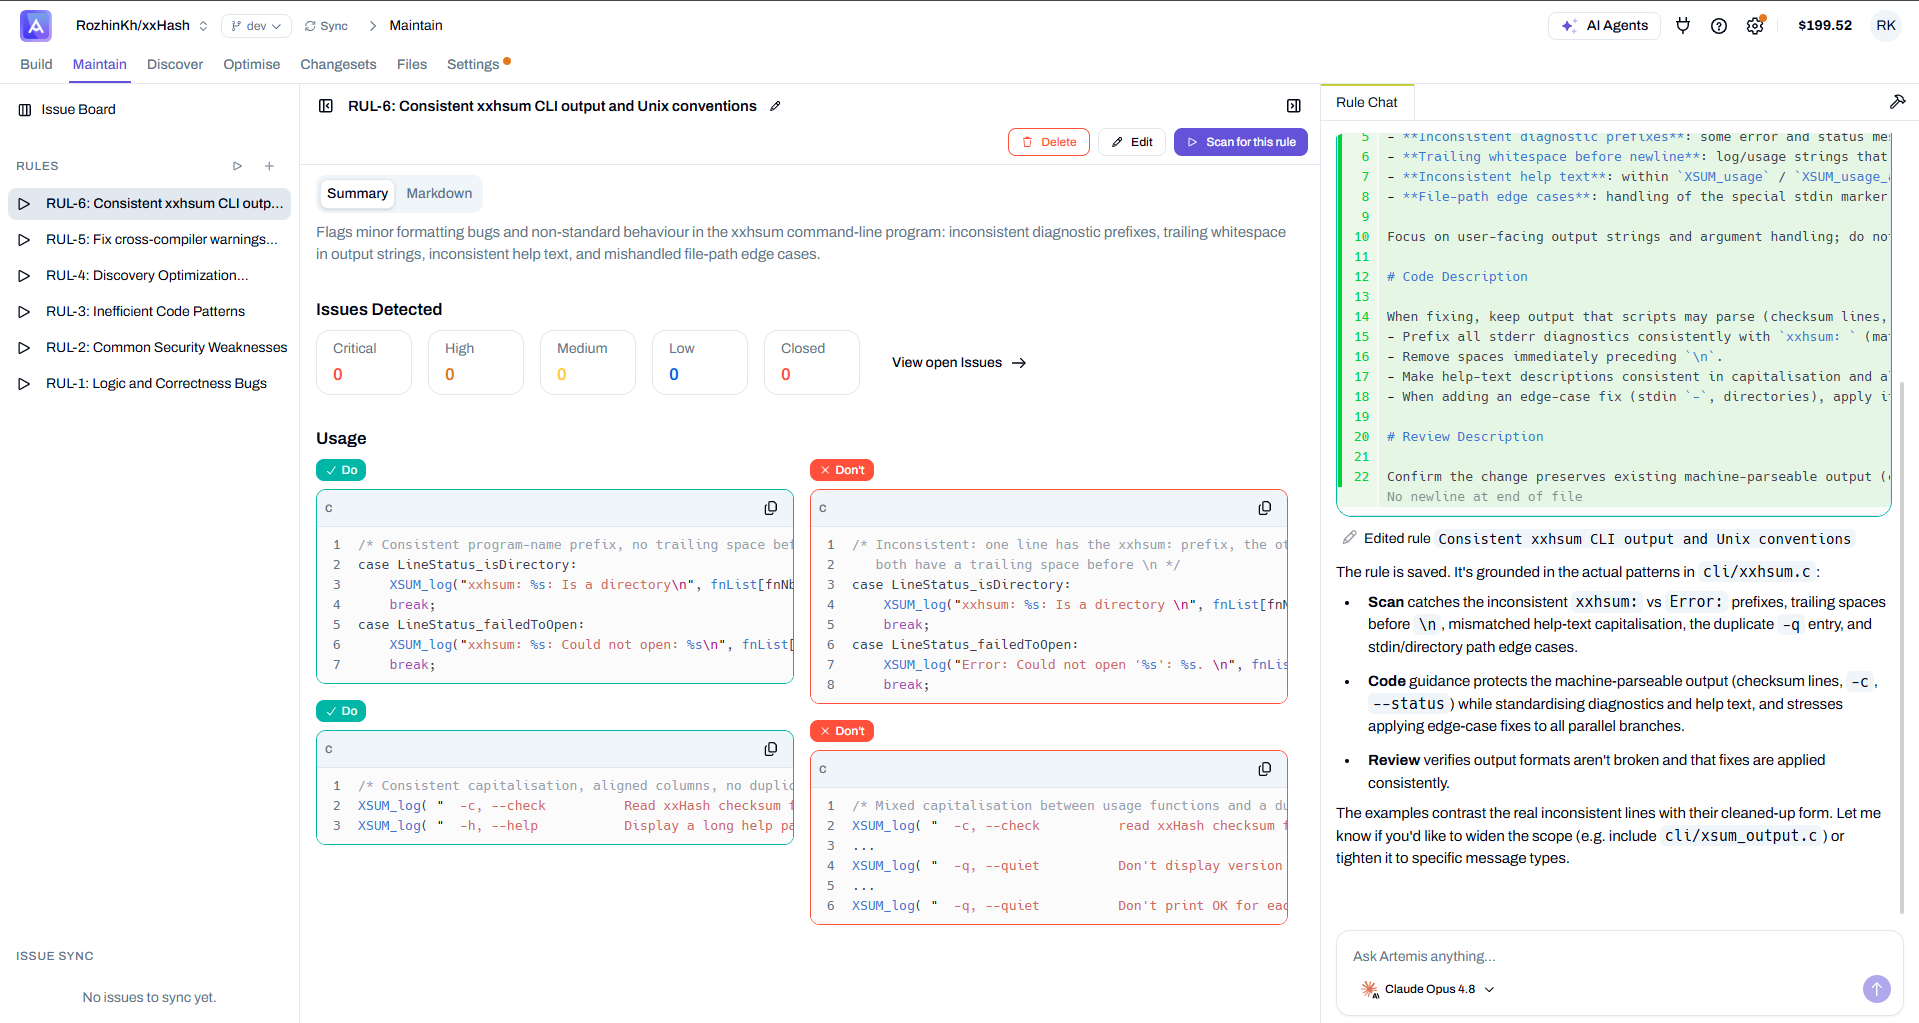Image resolution: width=1919 pixels, height=1023 pixels.
Task: Copy the second Don't code example
Action: tap(1265, 769)
